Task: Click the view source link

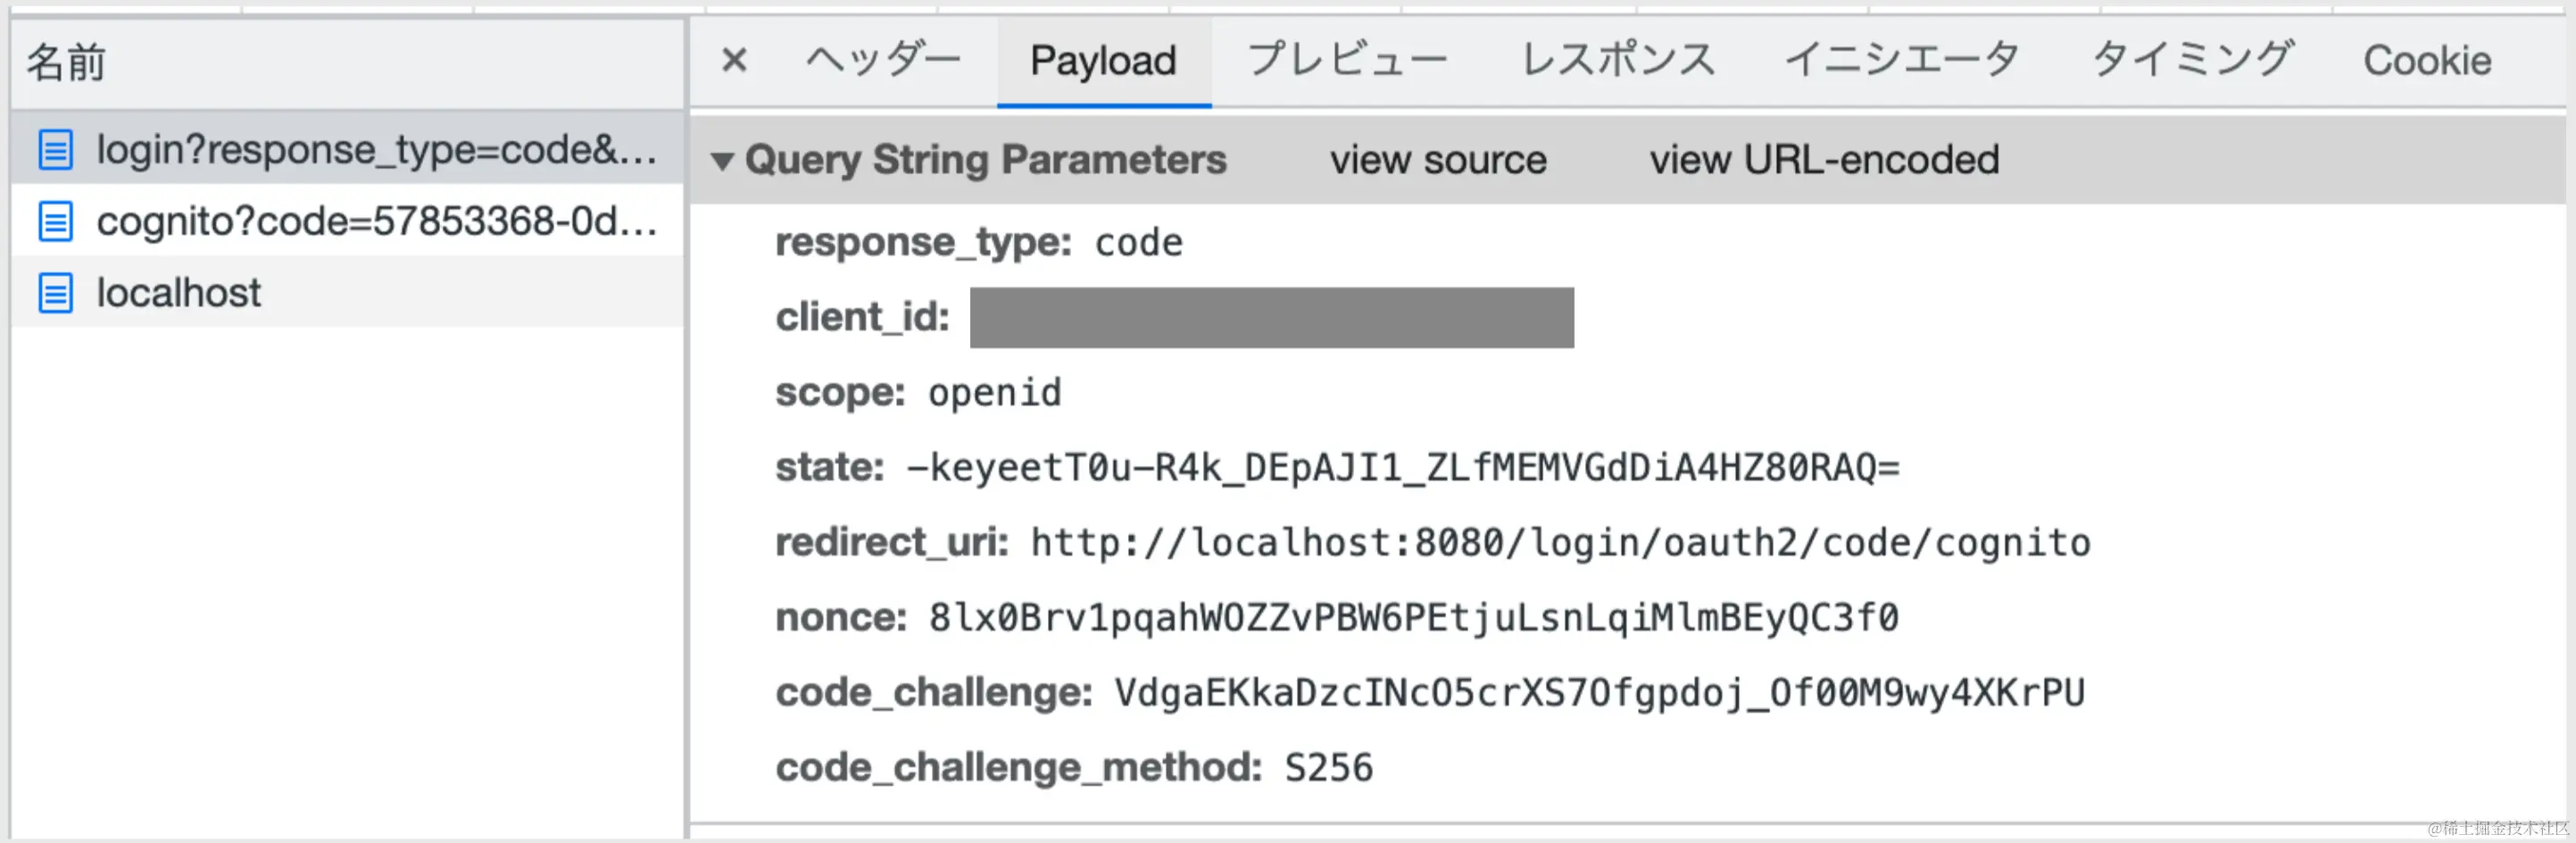Action: pyautogui.click(x=1437, y=160)
